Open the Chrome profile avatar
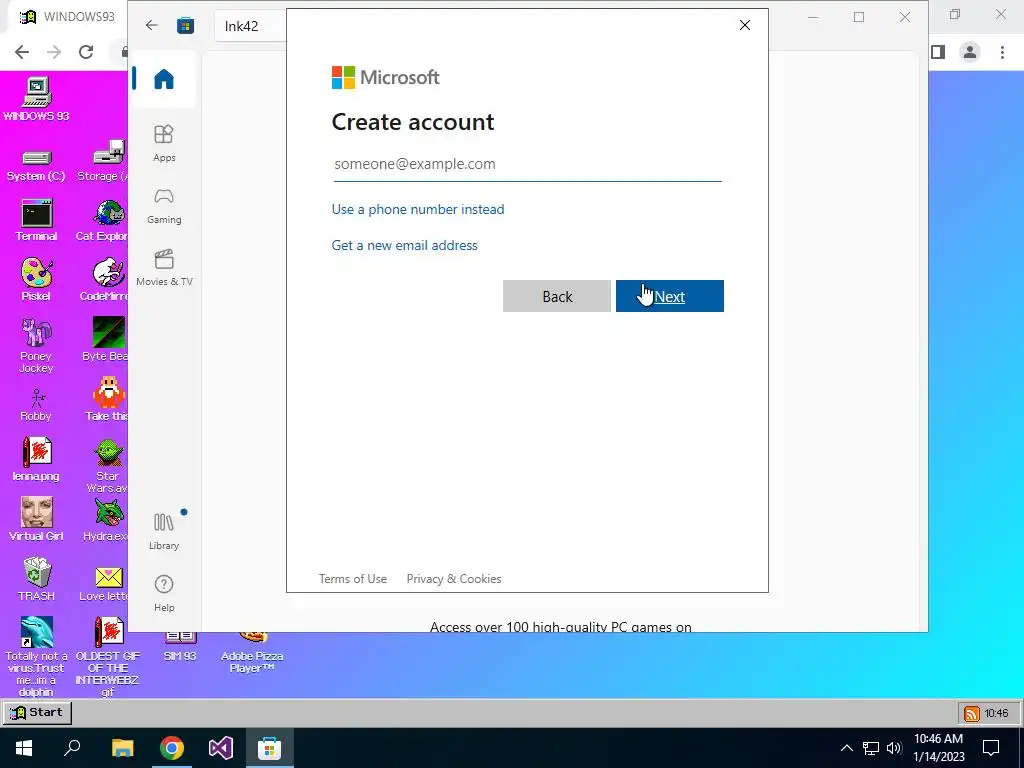The width and height of the screenshot is (1024, 768). [970, 52]
